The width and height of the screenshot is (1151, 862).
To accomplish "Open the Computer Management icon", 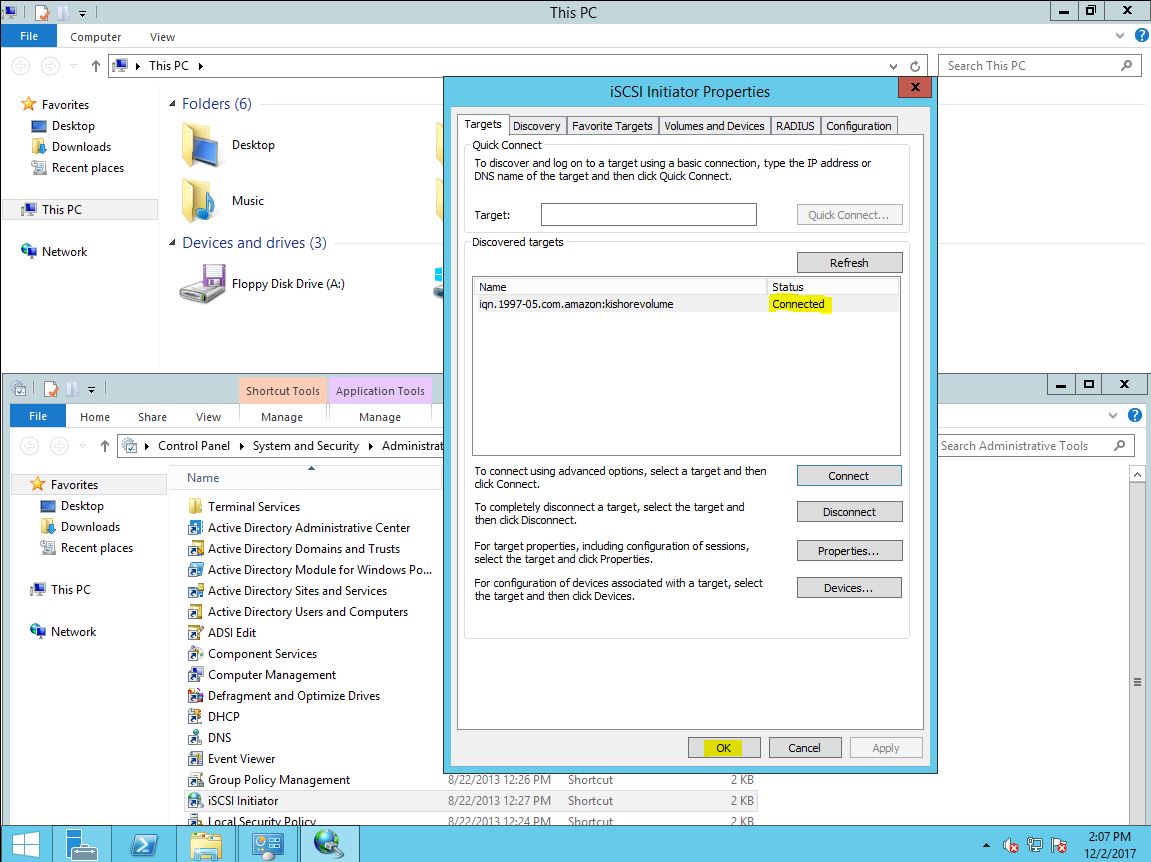I will coord(196,675).
